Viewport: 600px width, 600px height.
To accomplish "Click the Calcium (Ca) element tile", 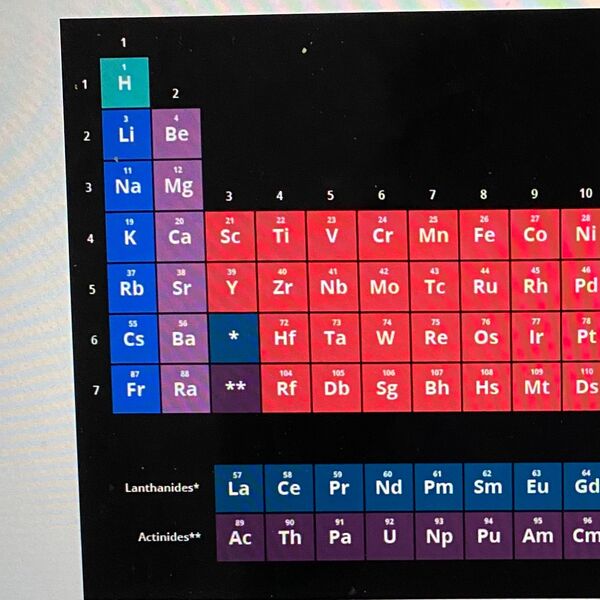I will 180,236.
